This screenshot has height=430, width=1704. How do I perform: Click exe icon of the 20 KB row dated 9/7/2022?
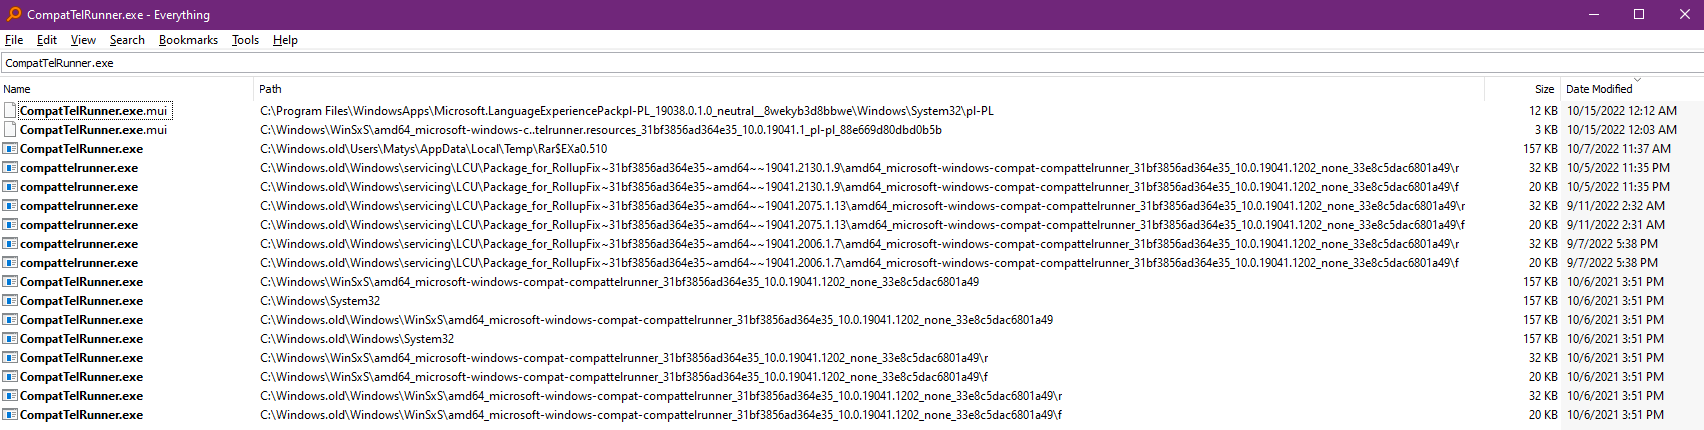point(10,263)
